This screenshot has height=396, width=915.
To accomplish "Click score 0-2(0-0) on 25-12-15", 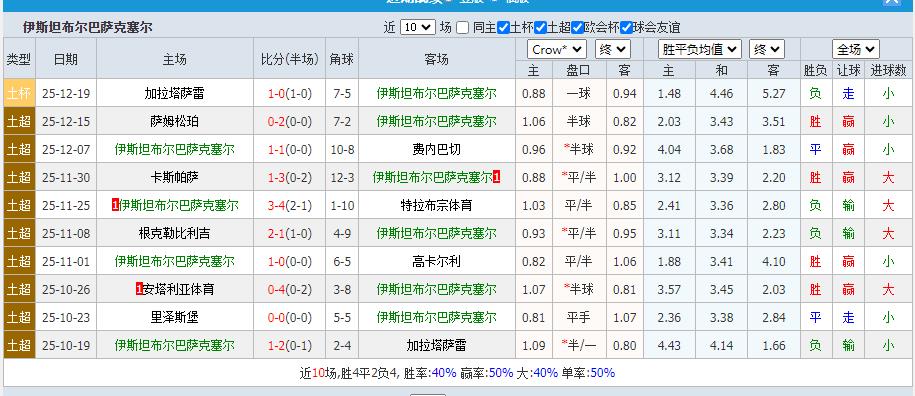I will point(290,121).
